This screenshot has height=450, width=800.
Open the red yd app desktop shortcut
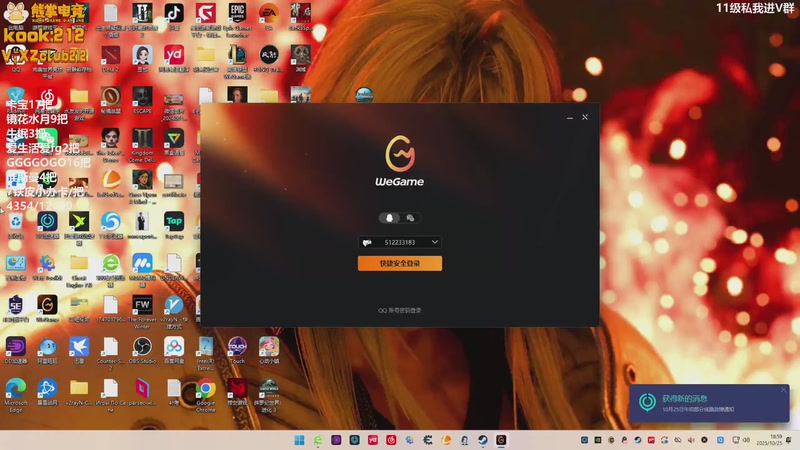pos(174,58)
